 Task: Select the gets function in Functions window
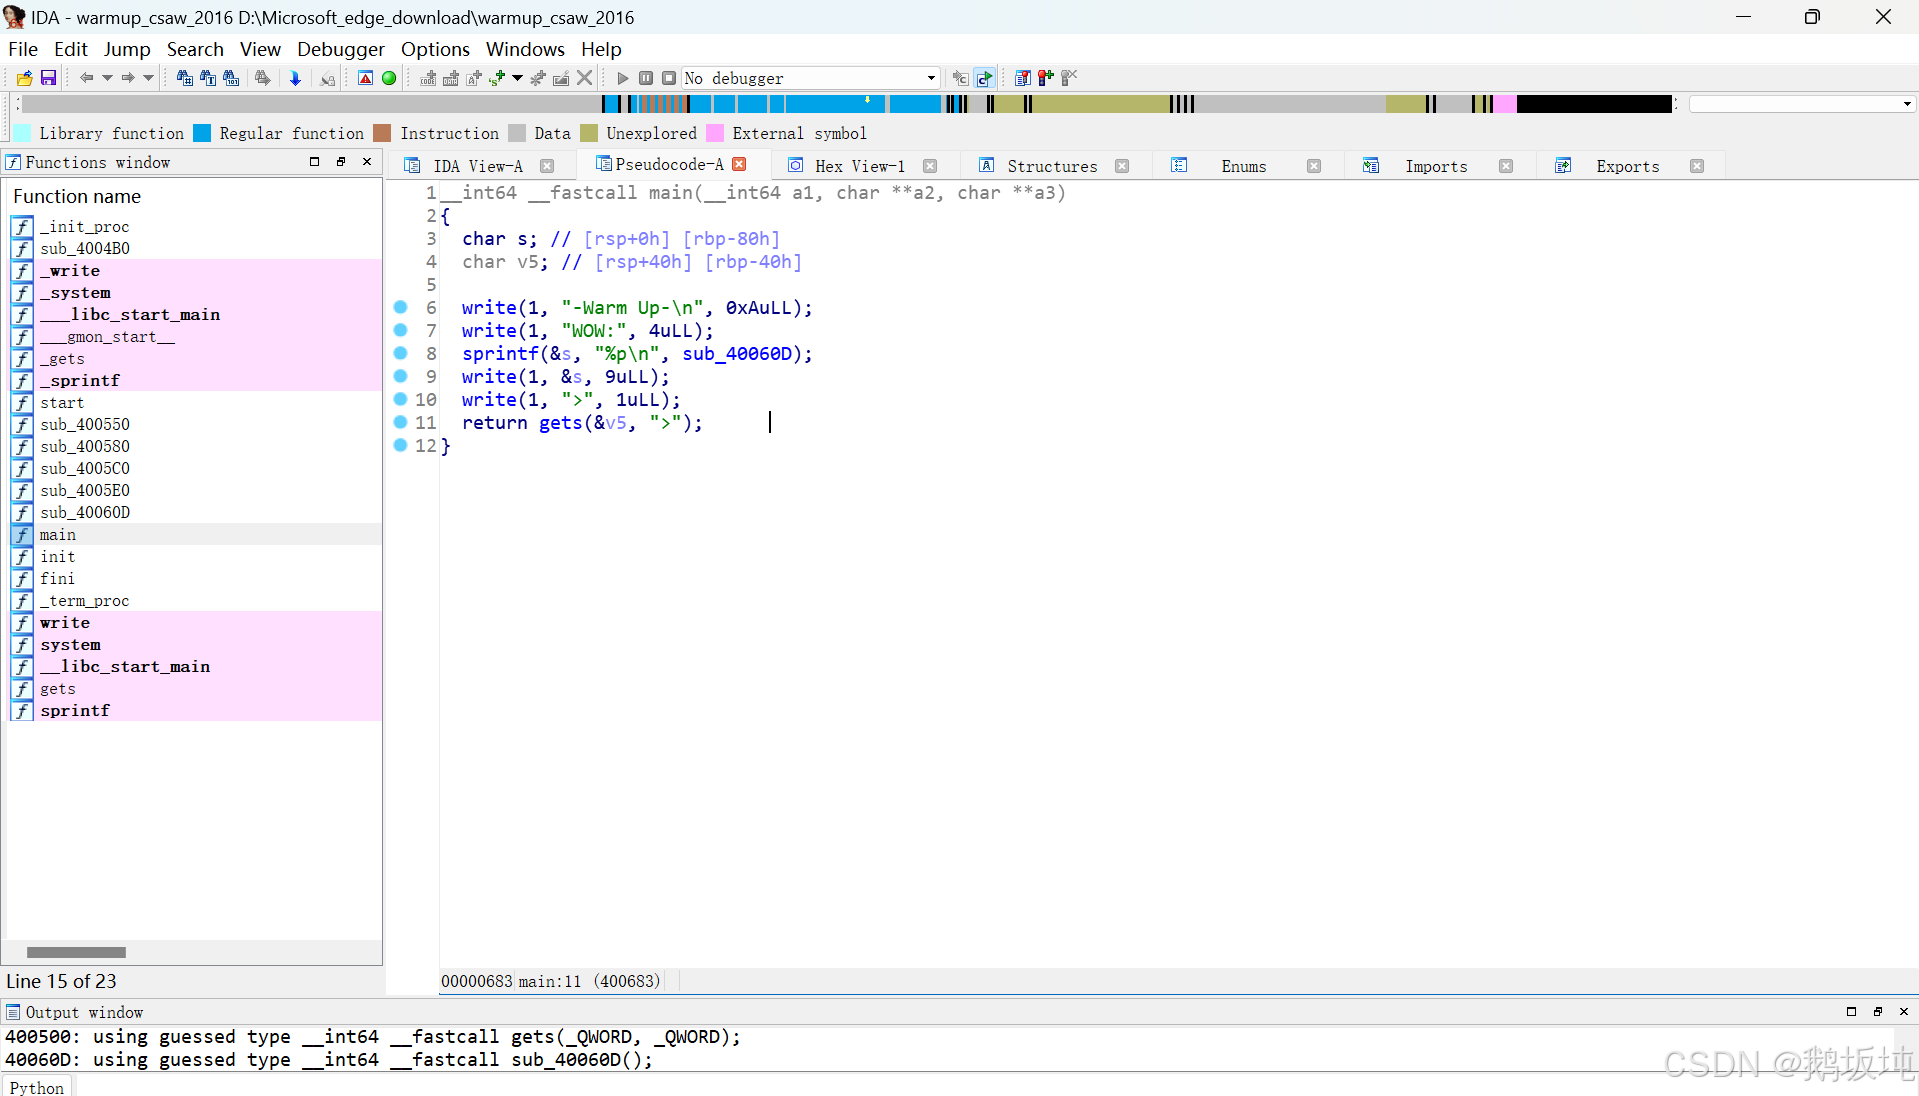58,689
